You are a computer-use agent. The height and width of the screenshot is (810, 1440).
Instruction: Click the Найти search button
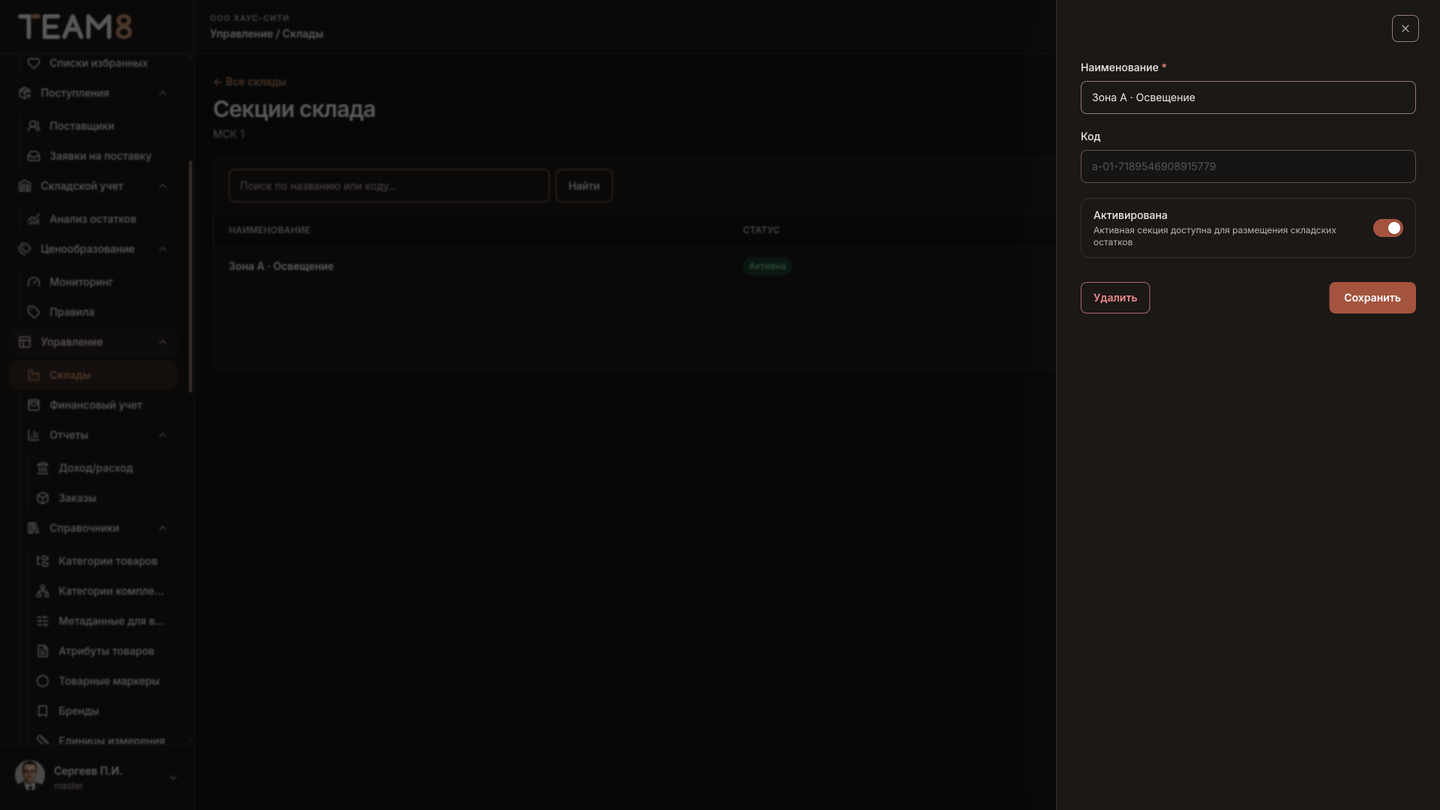(584, 186)
